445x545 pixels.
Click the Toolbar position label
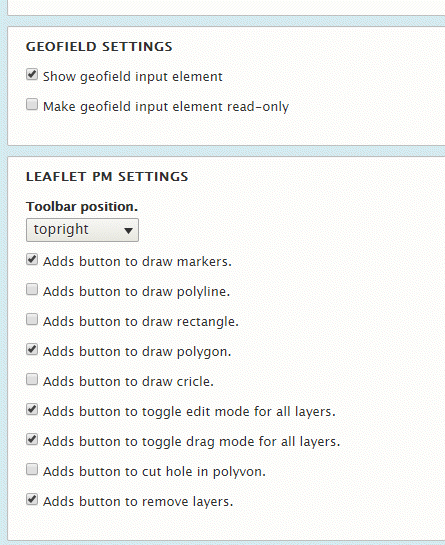[x=82, y=207]
